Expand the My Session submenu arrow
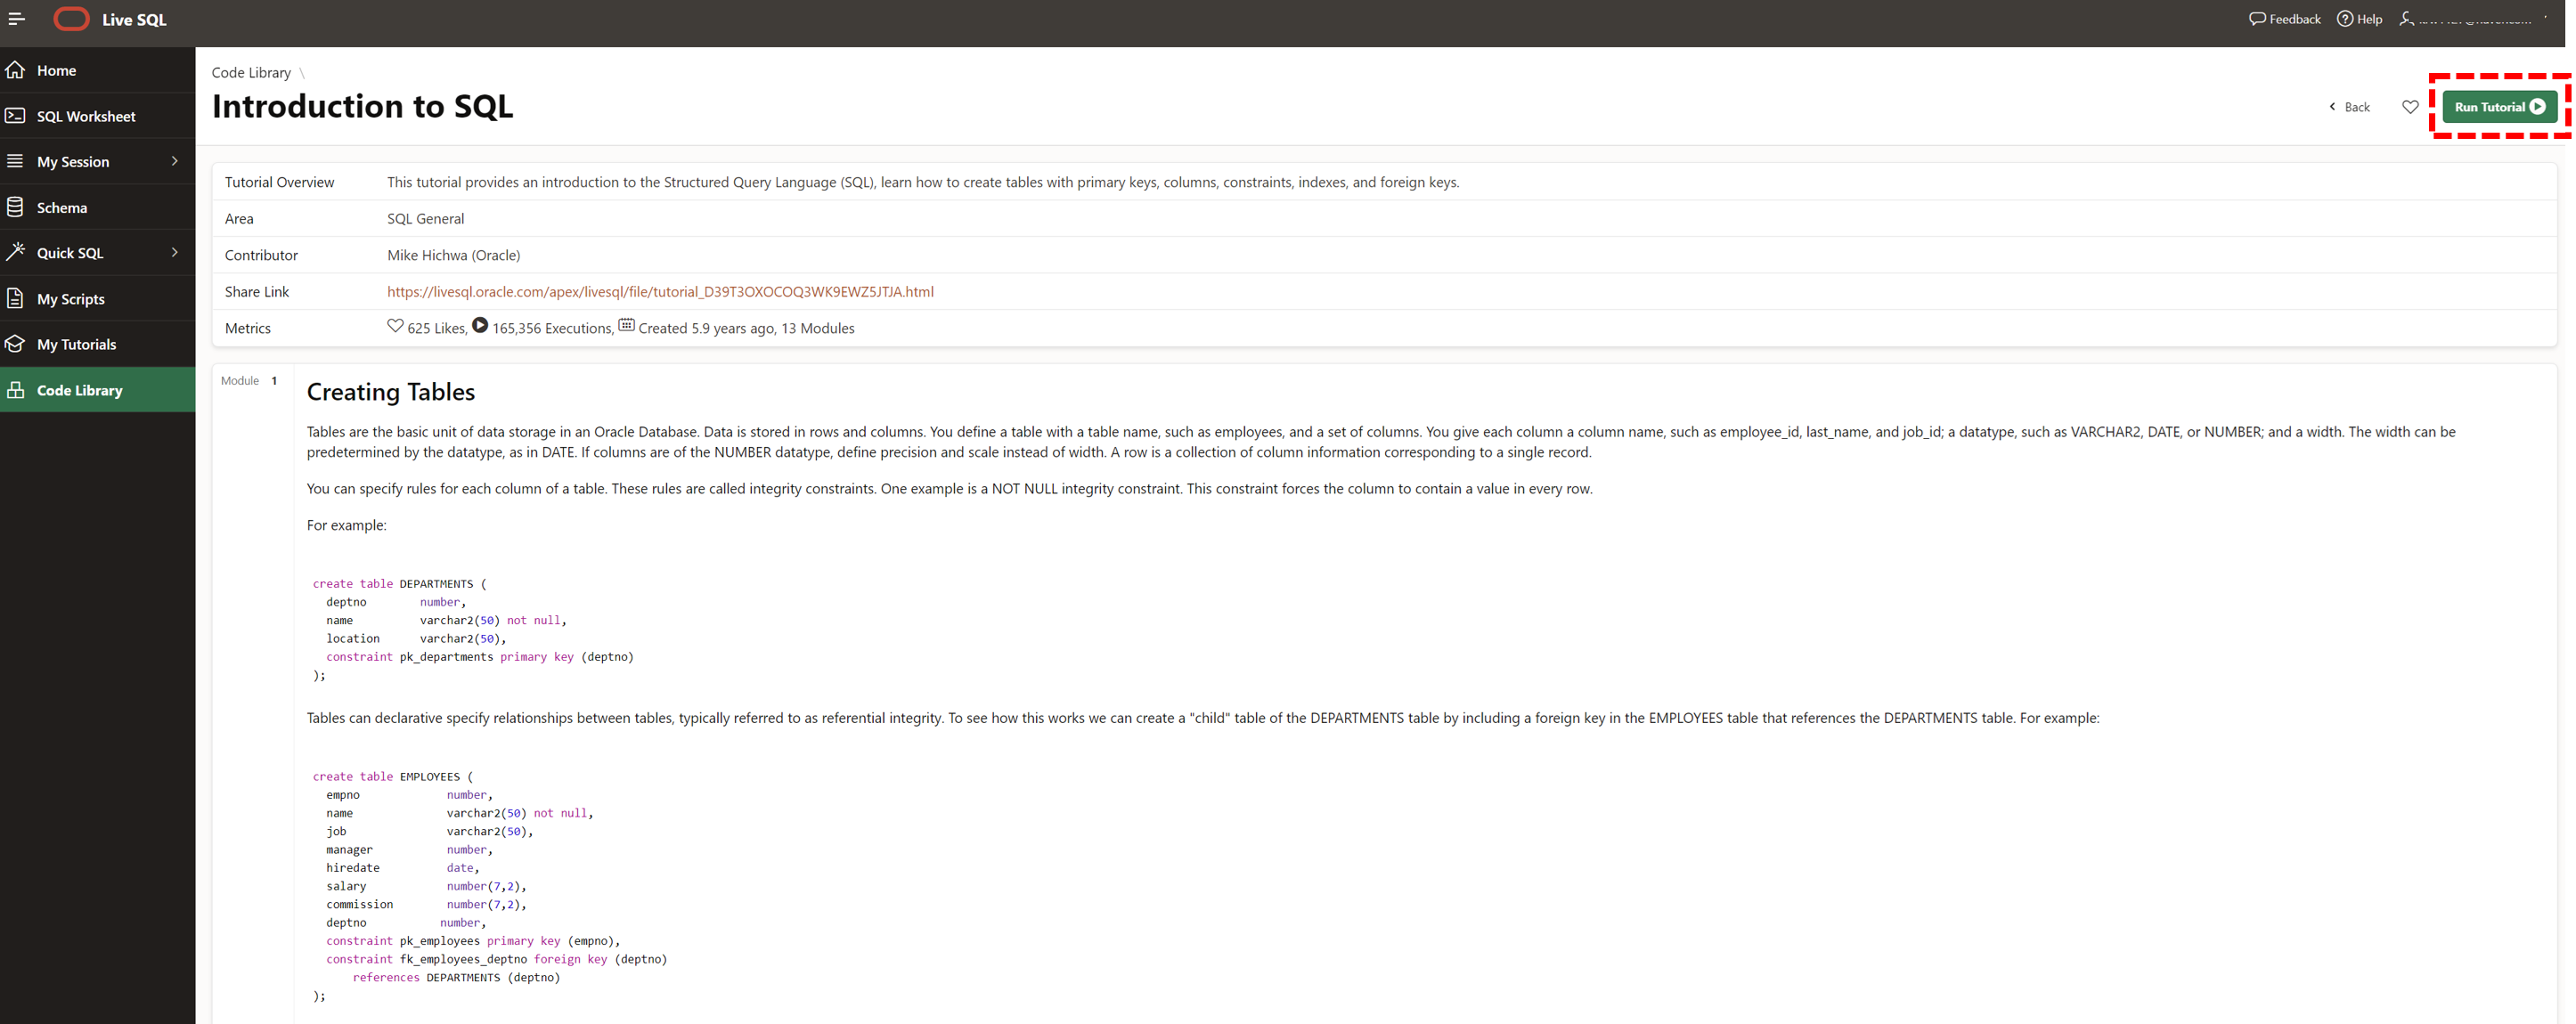This screenshot has height=1024, width=2576. coord(175,161)
